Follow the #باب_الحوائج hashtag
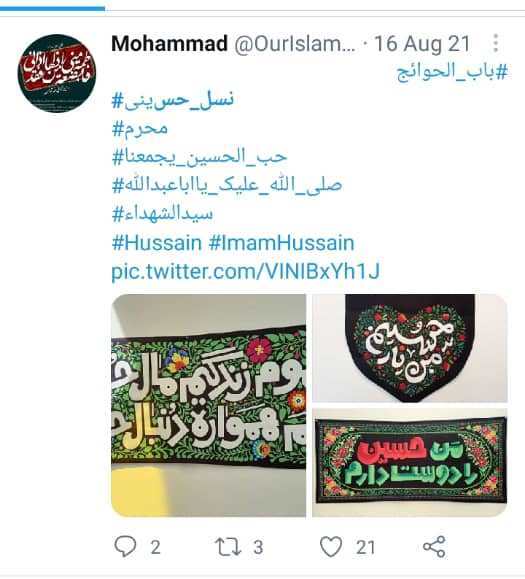Screen dimensions: 525x579 point(453,71)
